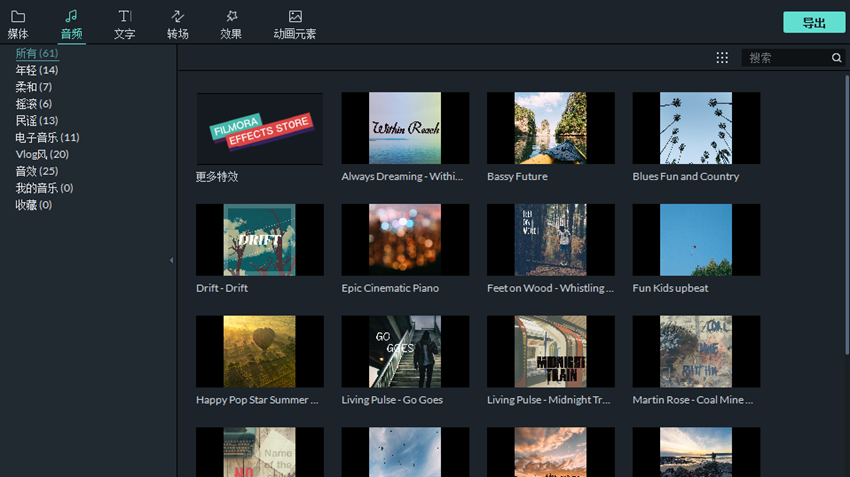Screen dimensions: 850x477
Task: Select Blues Fun and Country thumbnail
Action: coord(696,128)
